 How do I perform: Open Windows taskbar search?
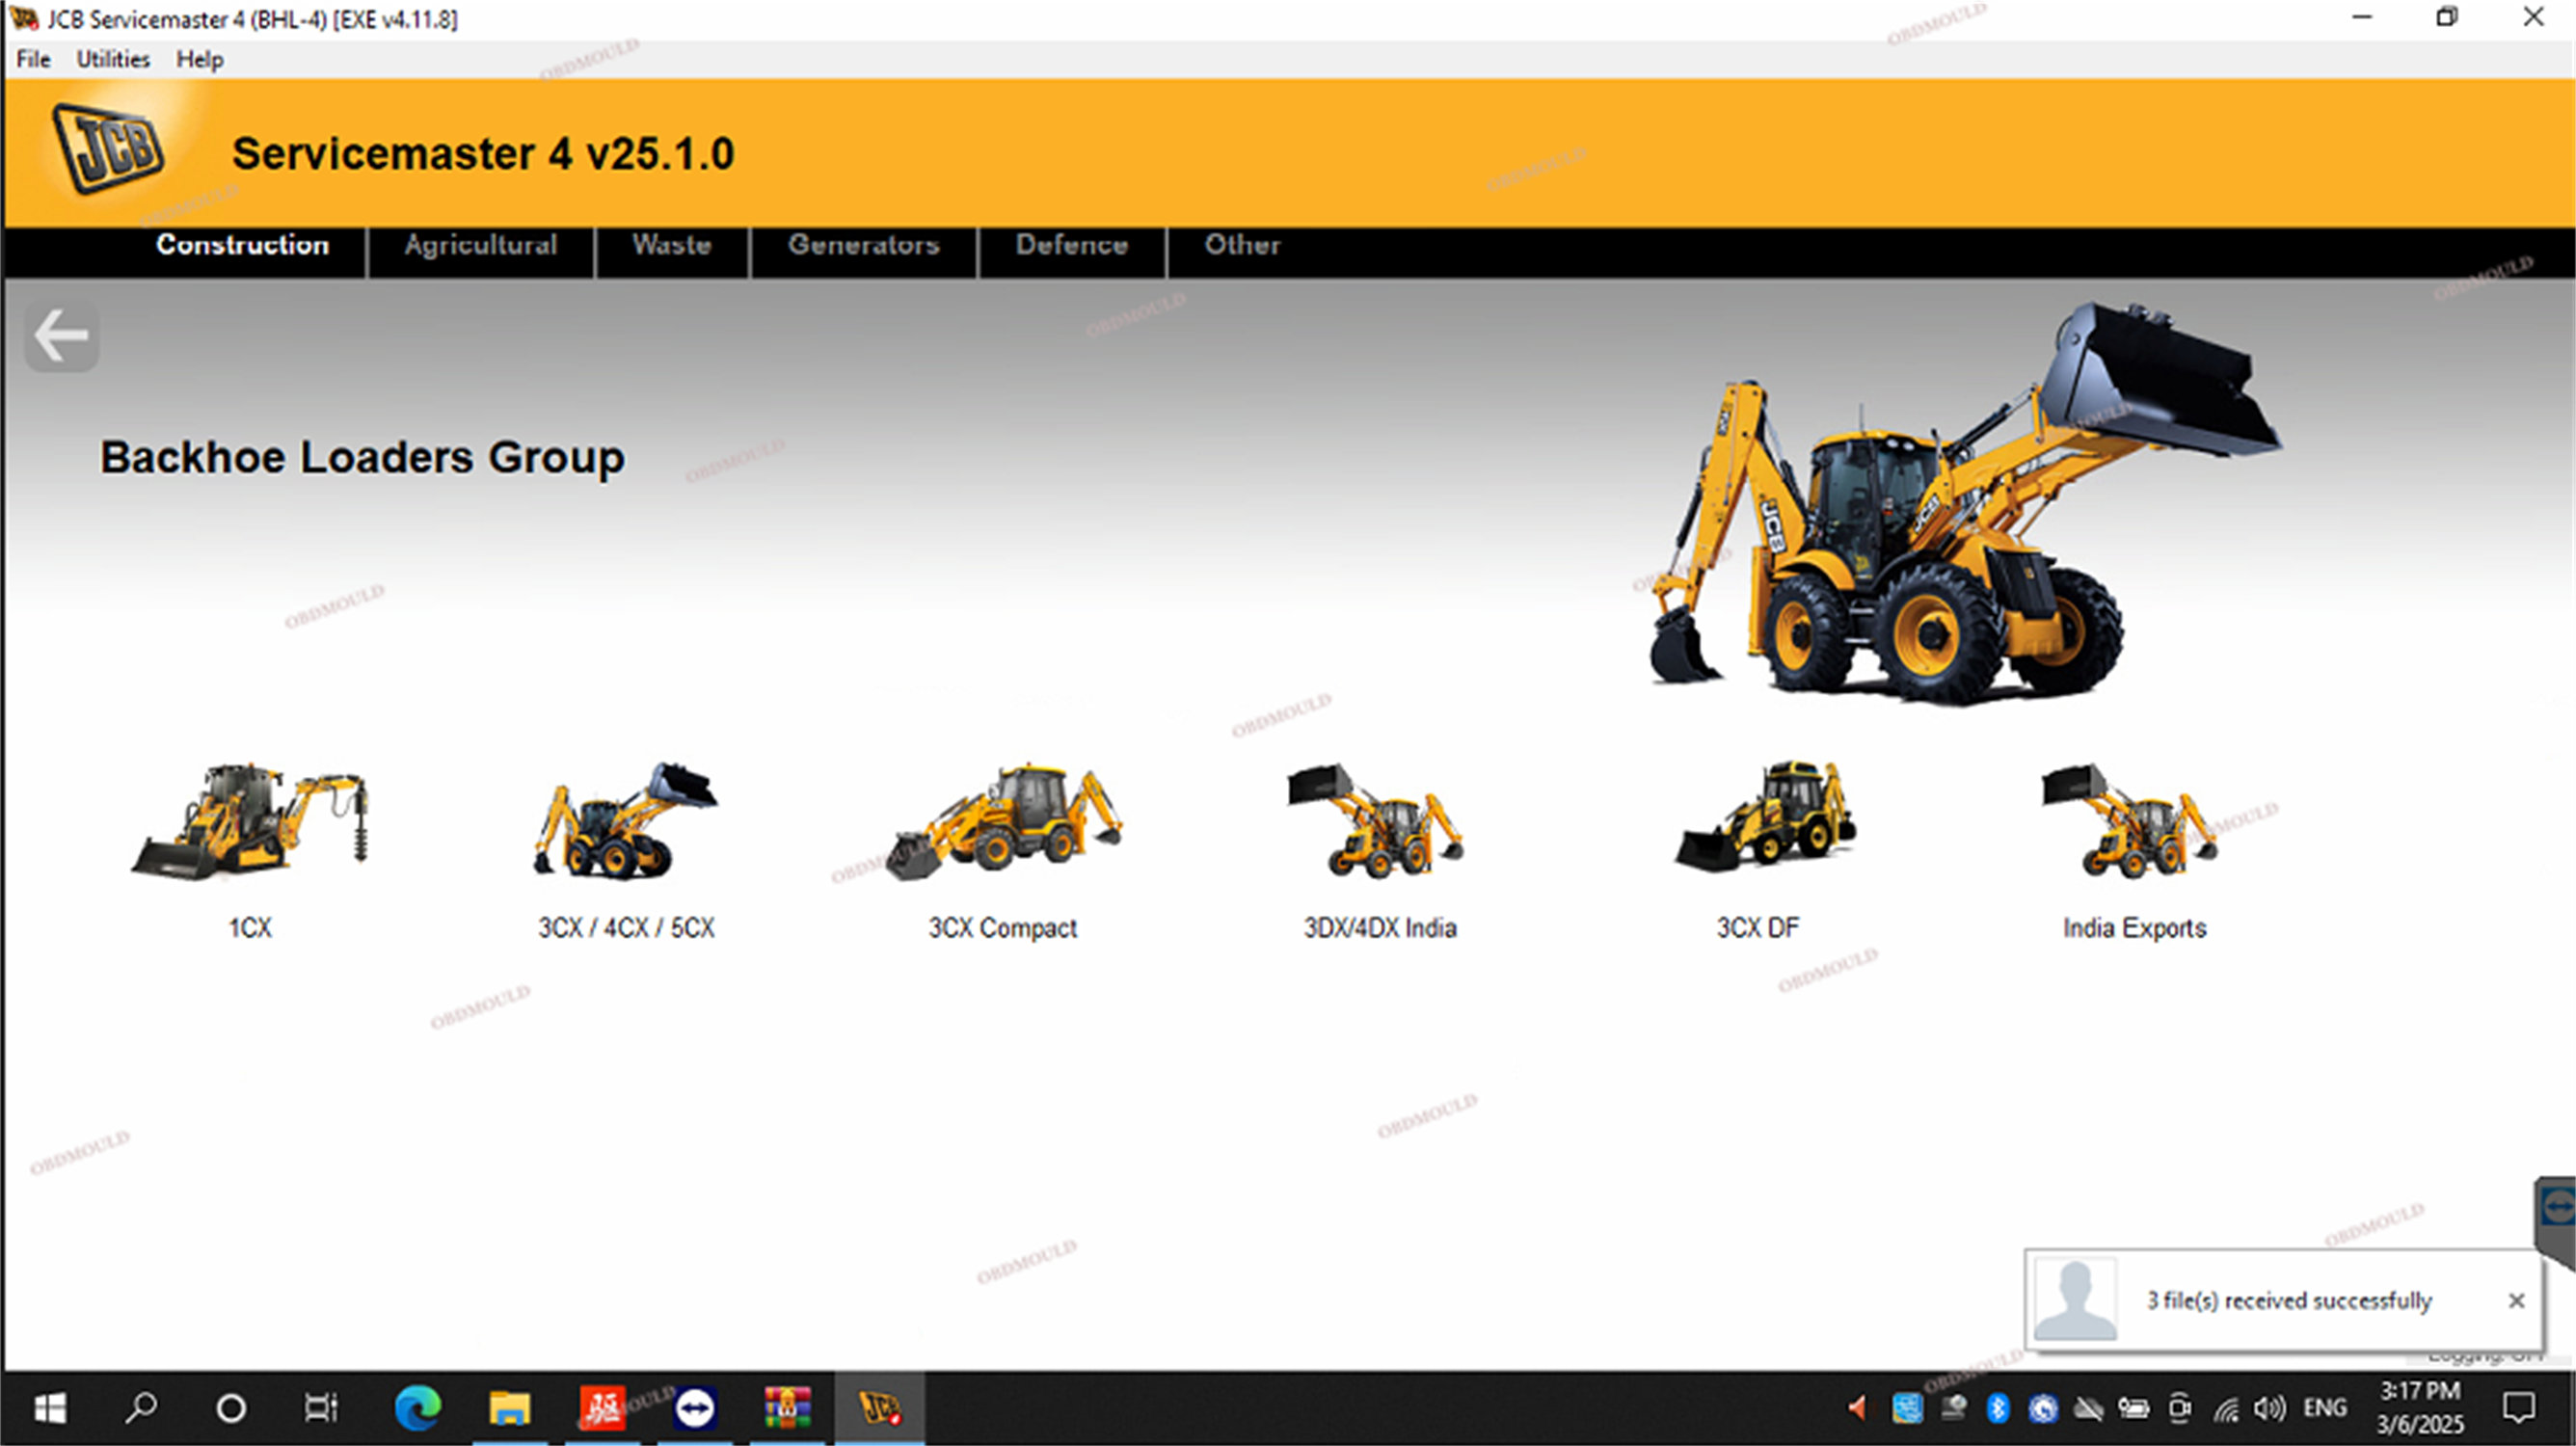pyautogui.click(x=141, y=1408)
